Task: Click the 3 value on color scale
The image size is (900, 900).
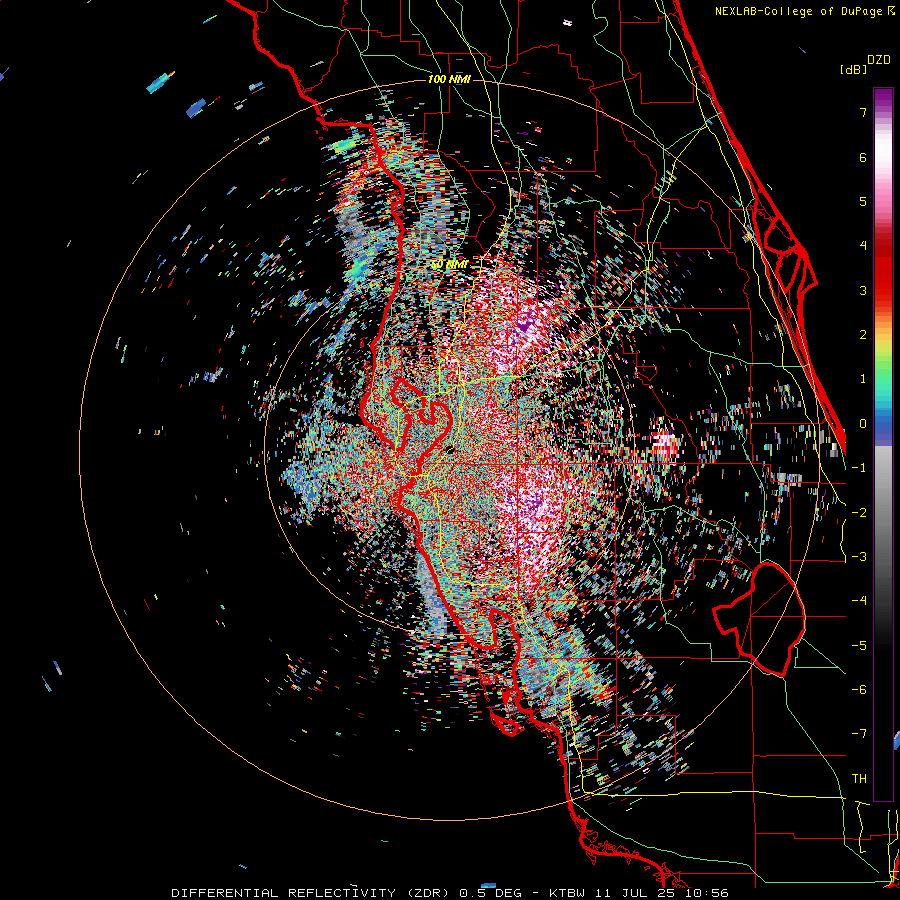Action: pyautogui.click(x=863, y=290)
